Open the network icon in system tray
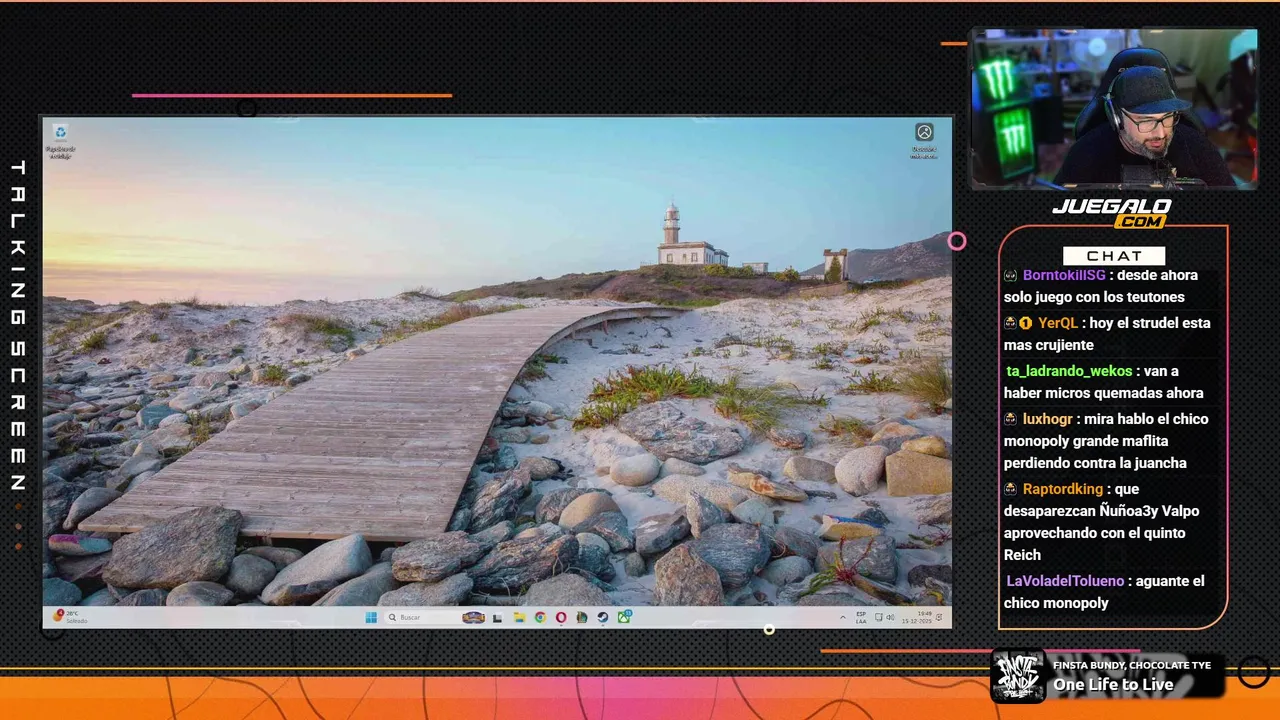This screenshot has width=1280, height=720. click(879, 617)
